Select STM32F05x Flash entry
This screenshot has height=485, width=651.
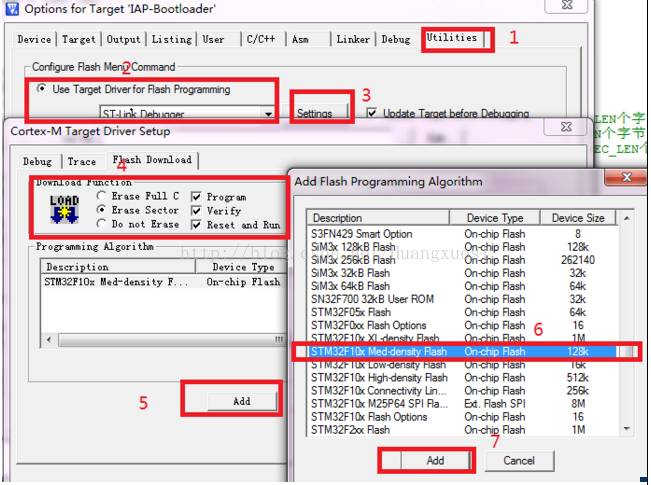462,312
